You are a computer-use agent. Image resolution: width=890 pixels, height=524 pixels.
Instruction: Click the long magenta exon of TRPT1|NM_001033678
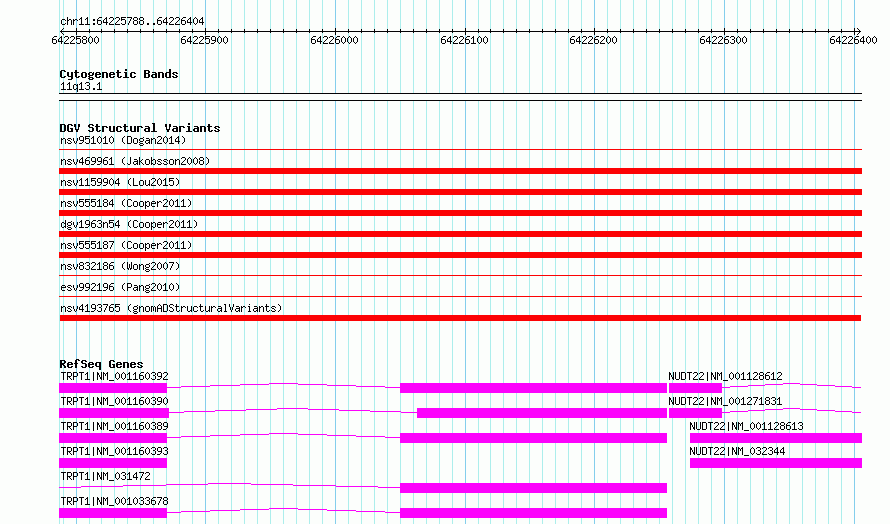[x=534, y=513]
